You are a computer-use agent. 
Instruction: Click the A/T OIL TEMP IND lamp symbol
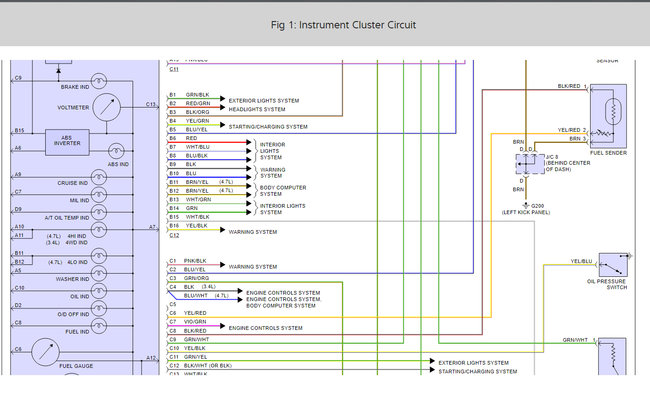click(x=99, y=212)
